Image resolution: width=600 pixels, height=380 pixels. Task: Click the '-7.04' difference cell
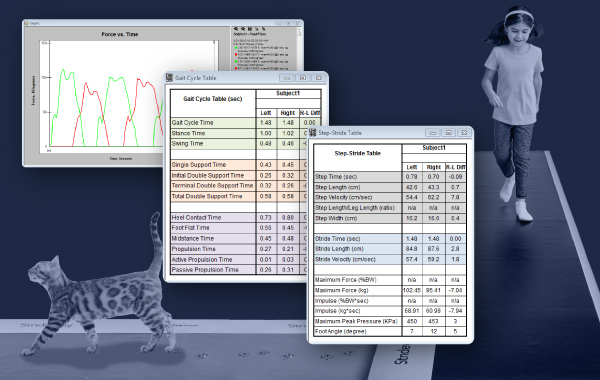[456, 290]
